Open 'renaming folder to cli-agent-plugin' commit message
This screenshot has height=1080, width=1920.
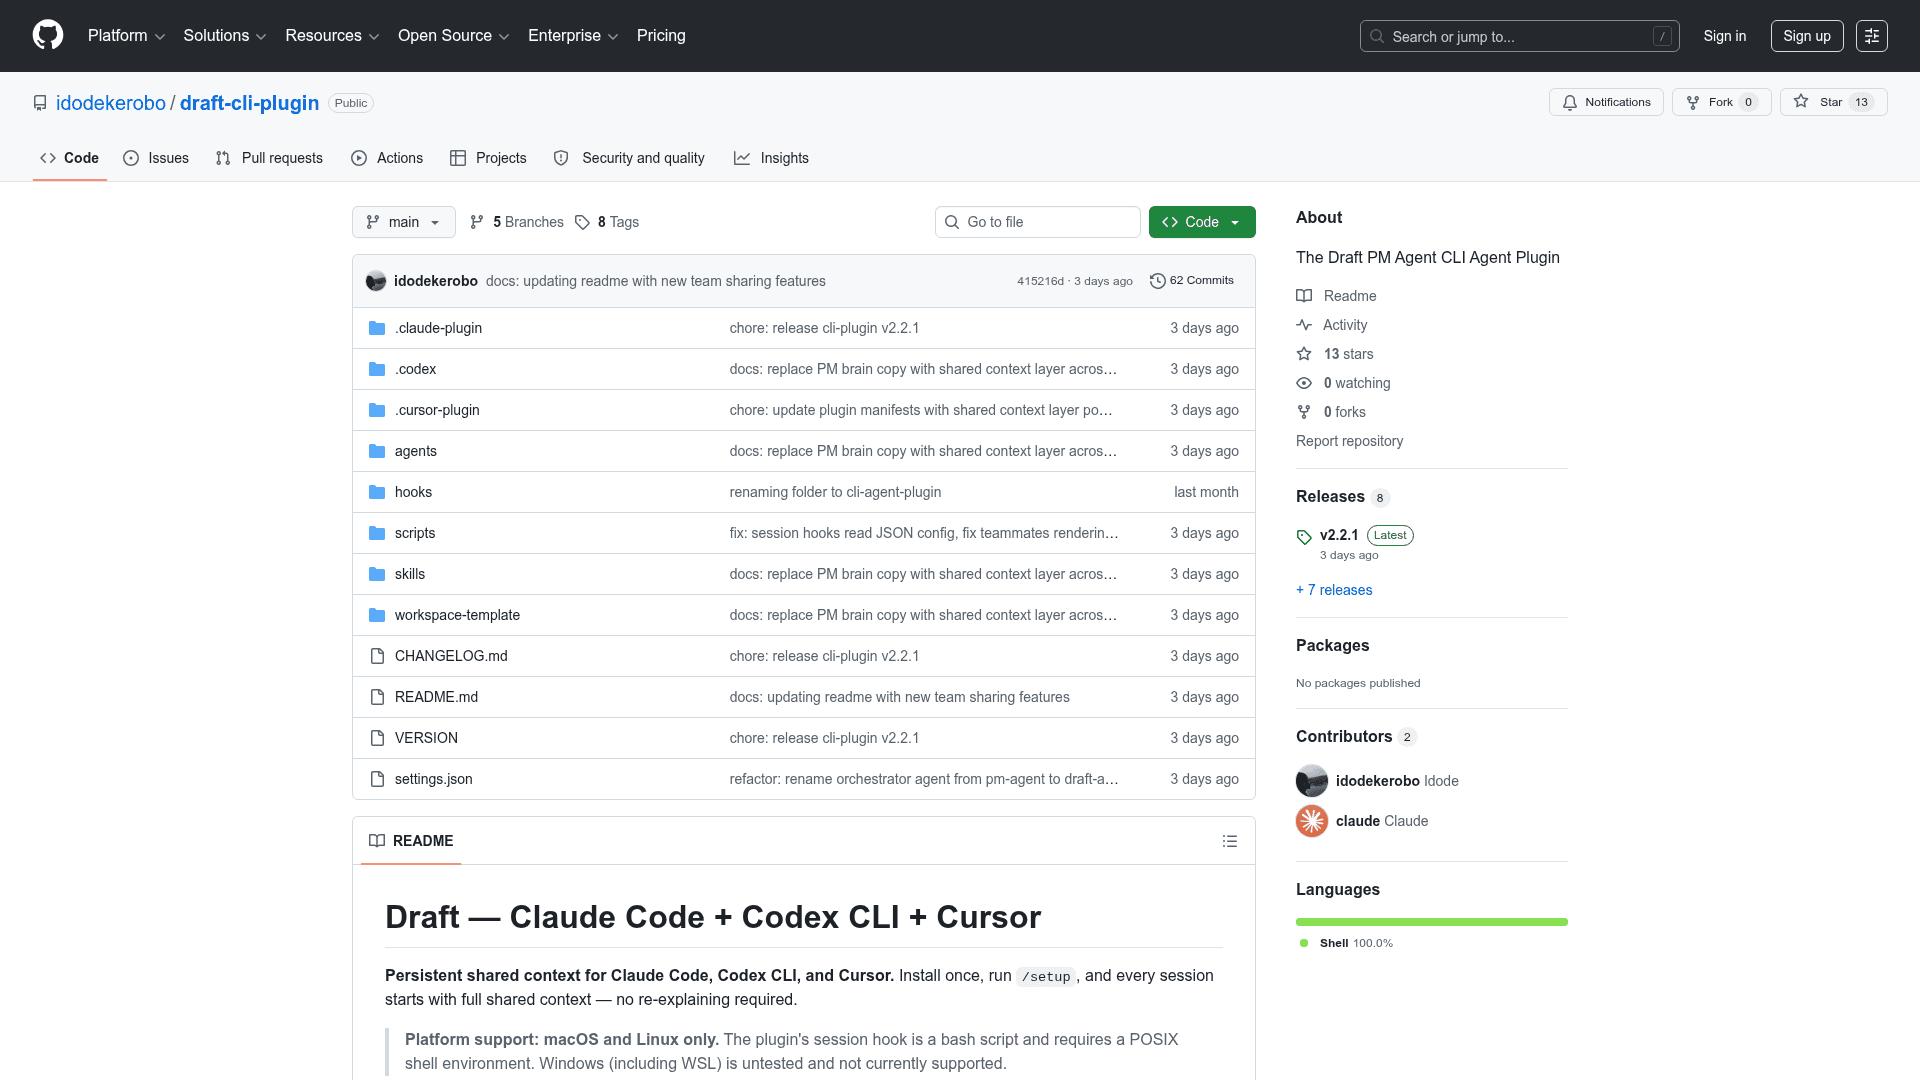click(x=835, y=492)
